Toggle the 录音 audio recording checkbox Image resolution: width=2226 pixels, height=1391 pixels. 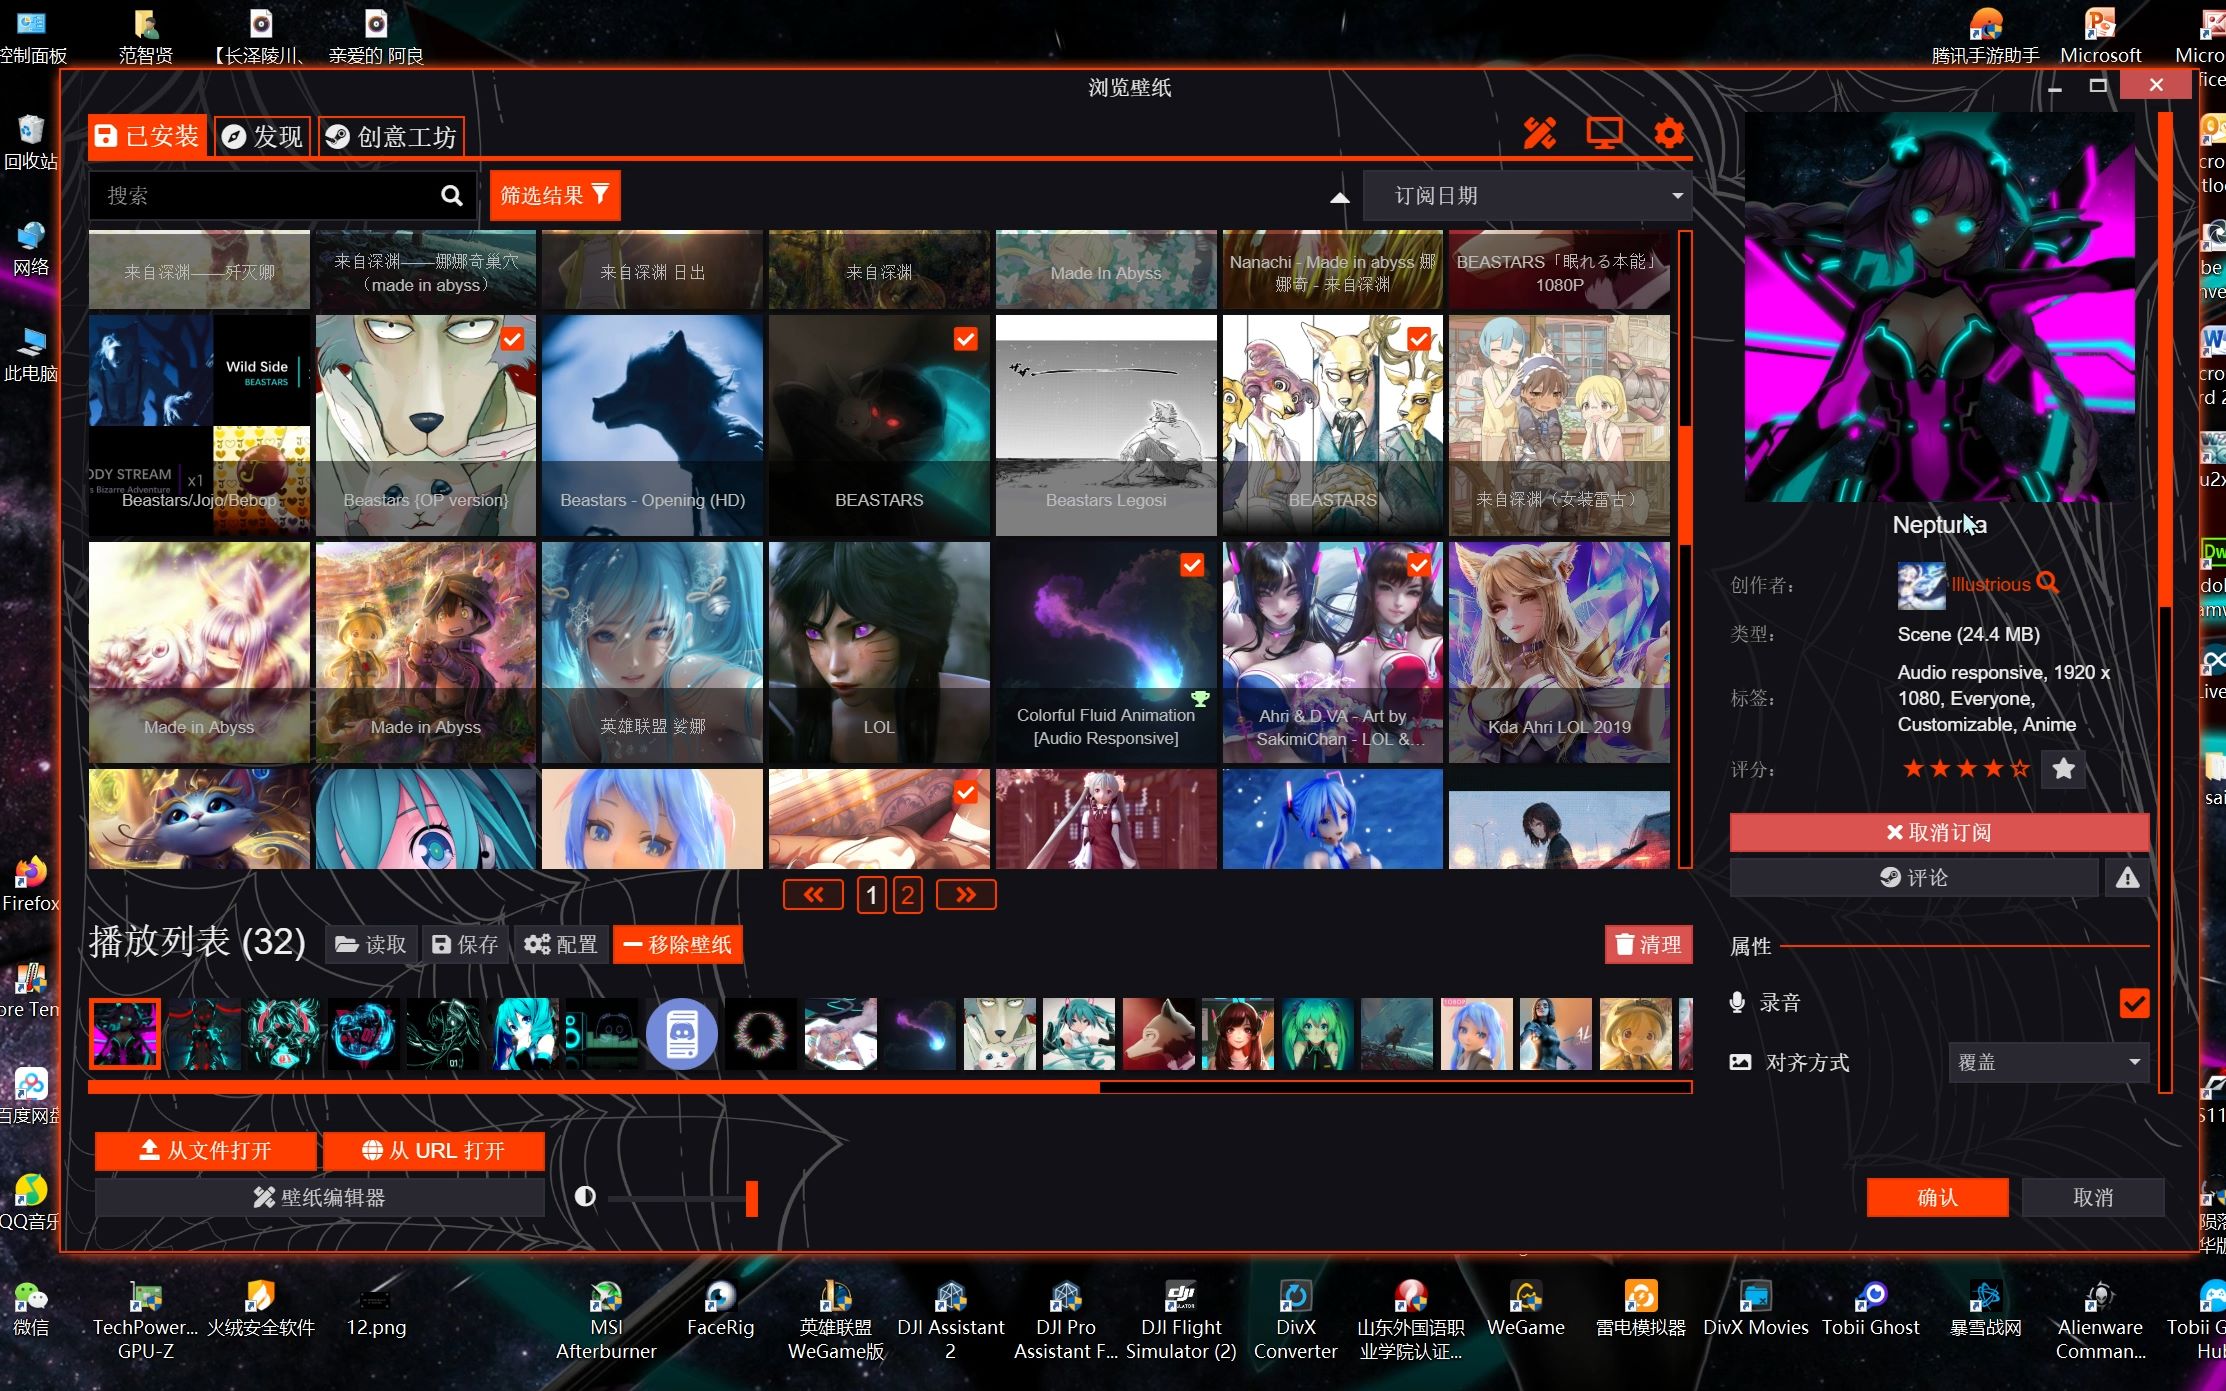pos(2134,1003)
